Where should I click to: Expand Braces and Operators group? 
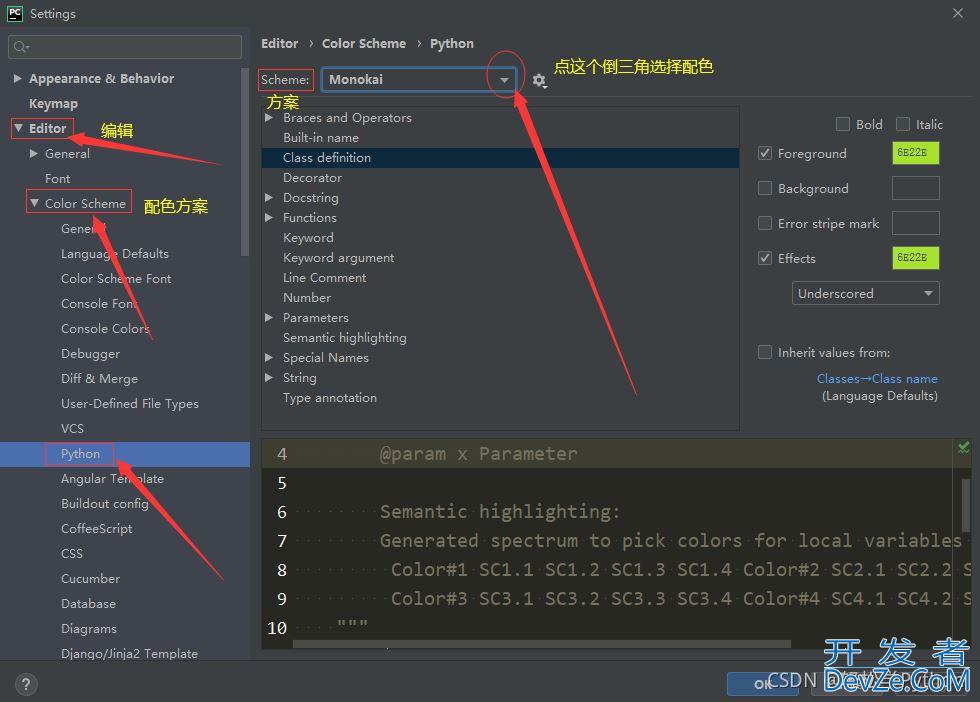pyautogui.click(x=269, y=118)
